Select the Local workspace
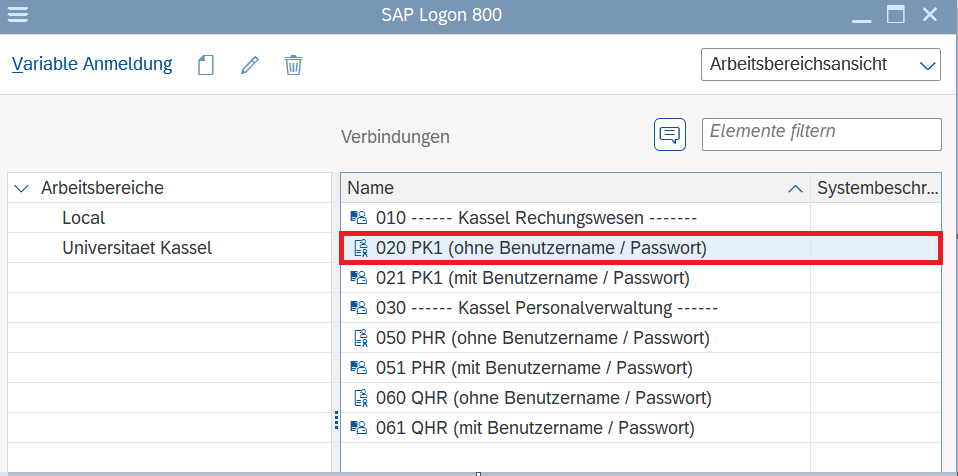This screenshot has height=476, width=958. pyautogui.click(x=84, y=218)
